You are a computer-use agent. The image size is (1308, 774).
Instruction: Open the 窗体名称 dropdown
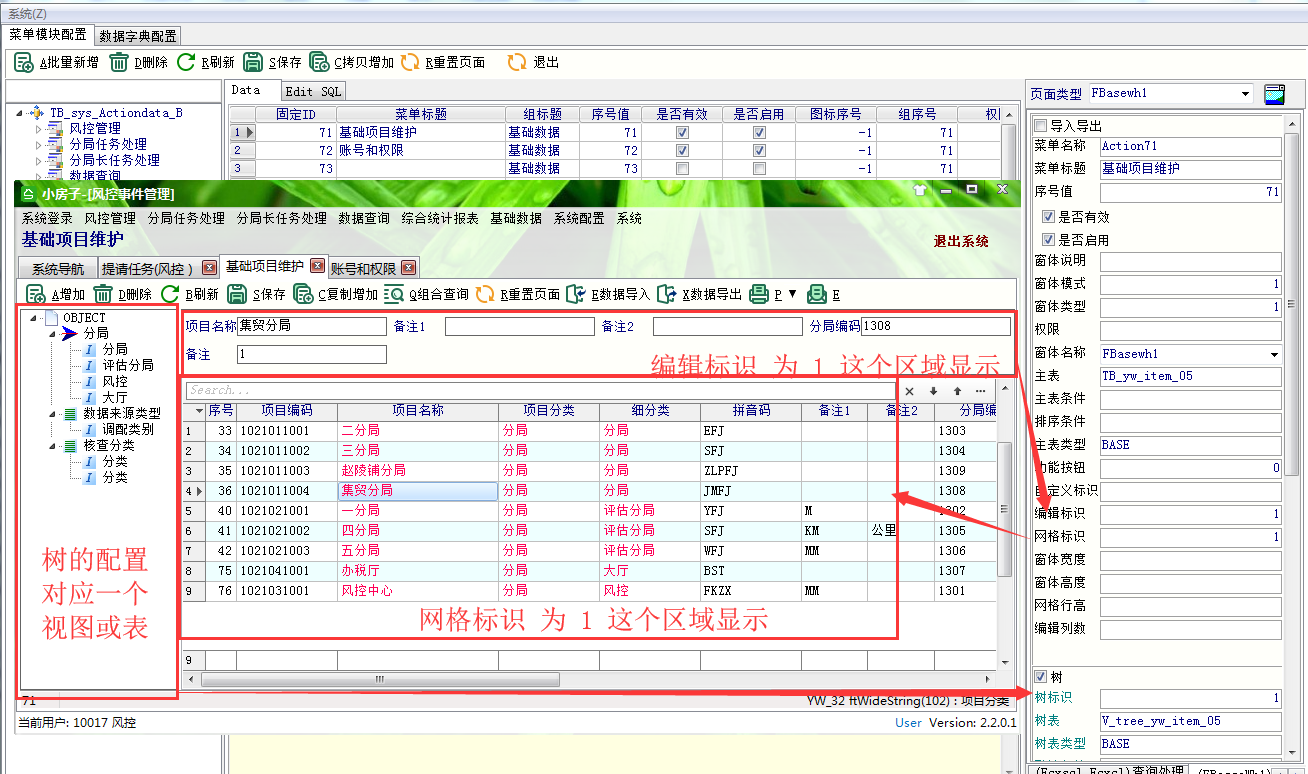click(x=1274, y=354)
